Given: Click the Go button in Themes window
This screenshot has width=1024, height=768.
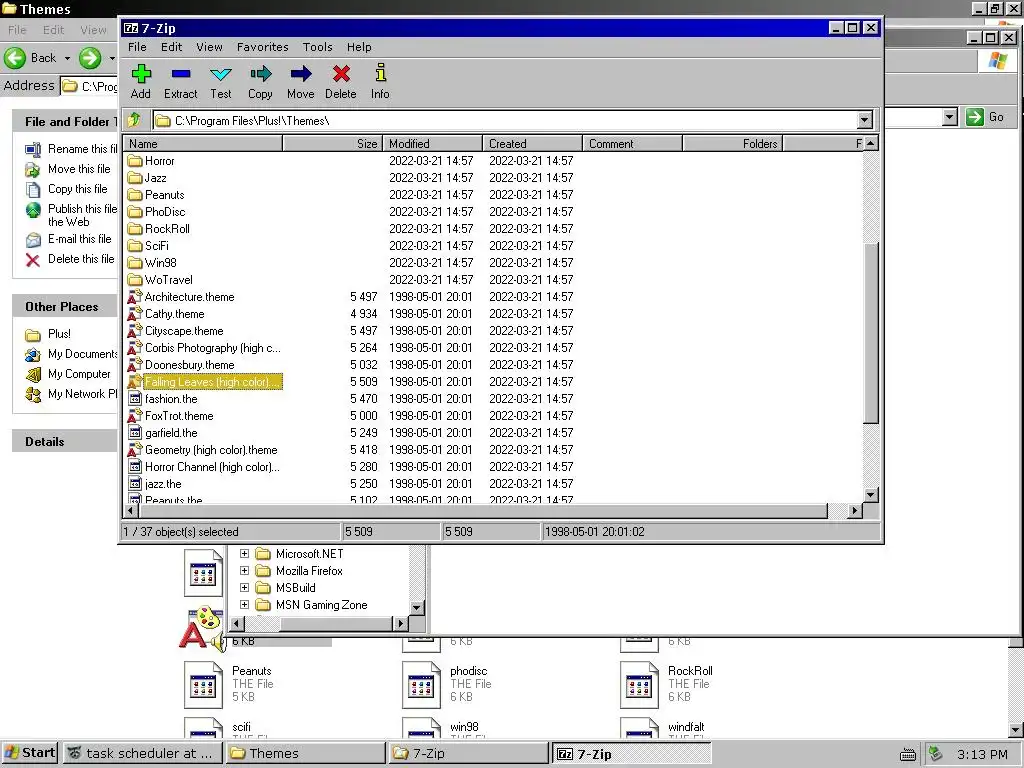Looking at the screenshot, I should click(x=985, y=117).
